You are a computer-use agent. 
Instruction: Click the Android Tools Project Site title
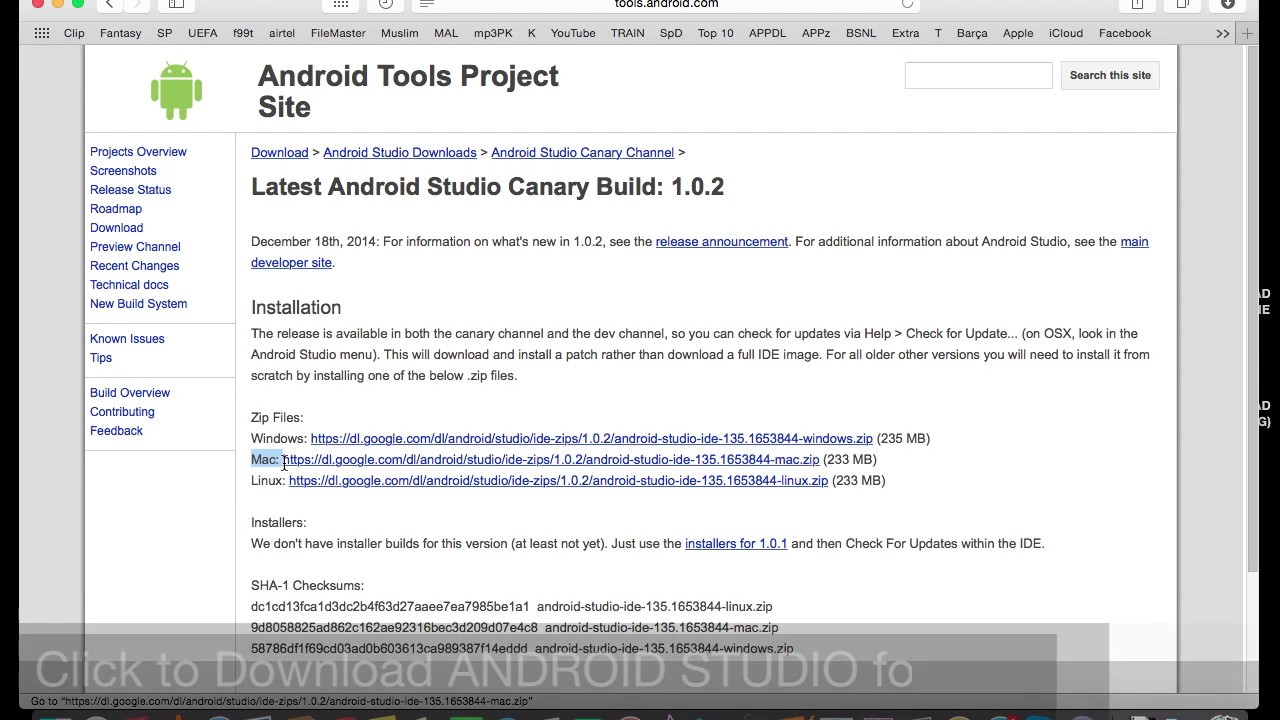click(408, 91)
